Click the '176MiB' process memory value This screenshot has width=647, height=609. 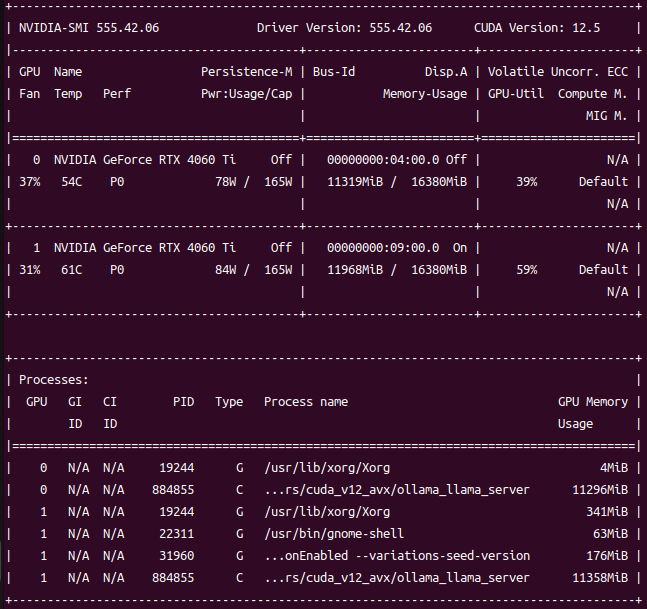607,556
